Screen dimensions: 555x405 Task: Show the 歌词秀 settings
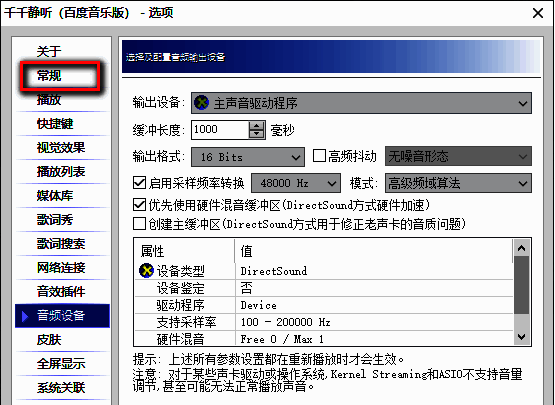55,220
